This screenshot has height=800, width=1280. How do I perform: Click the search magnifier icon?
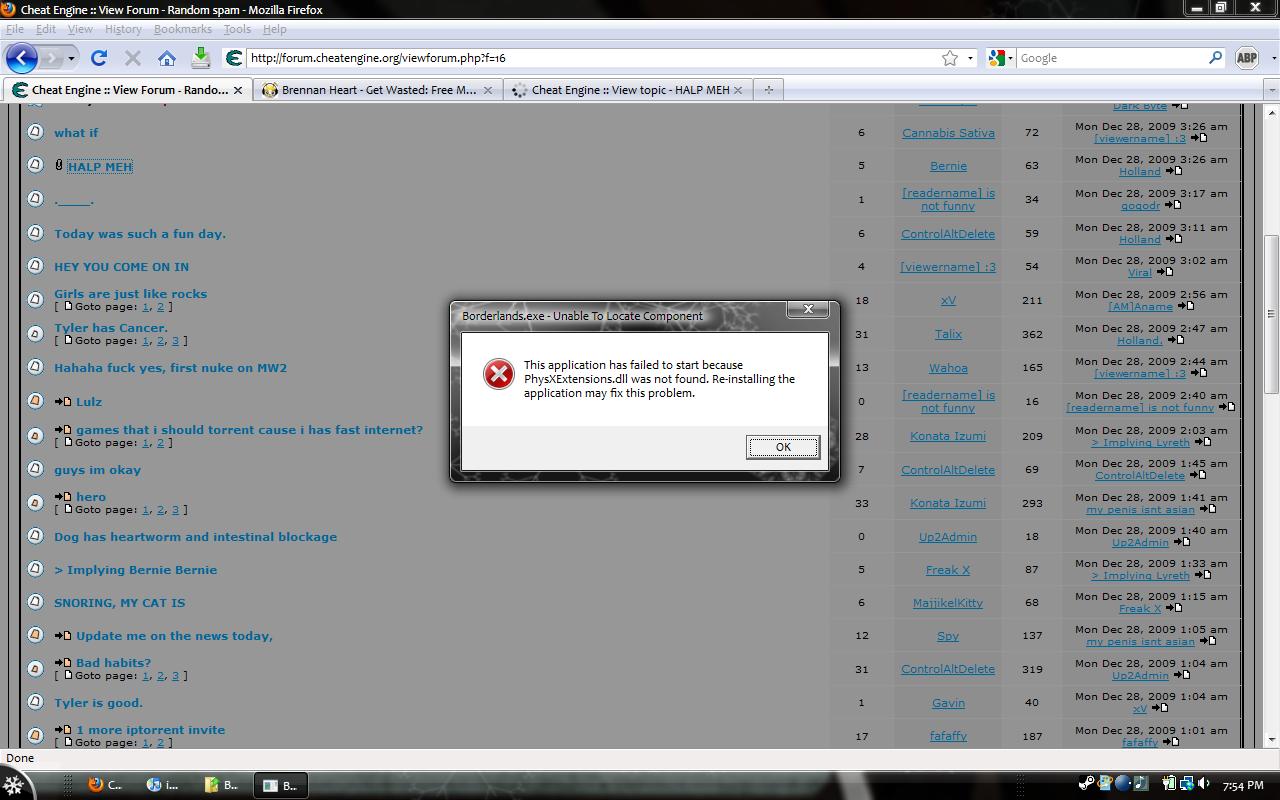[x=1216, y=58]
